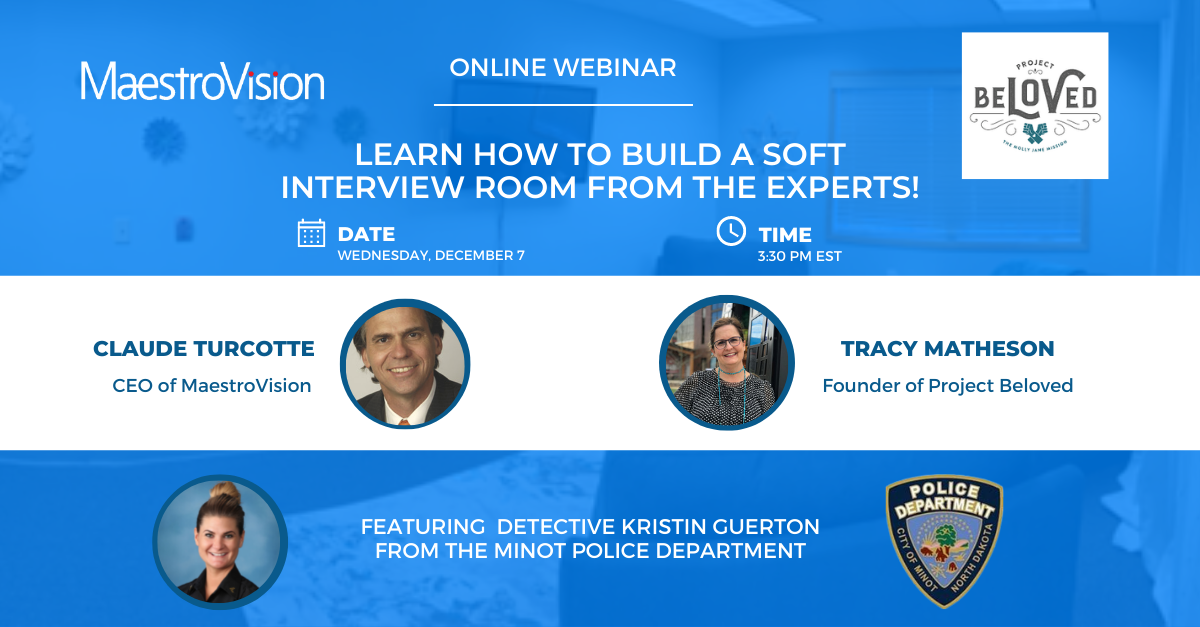Click the soft interview room headline
1200x627 pixels.
point(600,170)
